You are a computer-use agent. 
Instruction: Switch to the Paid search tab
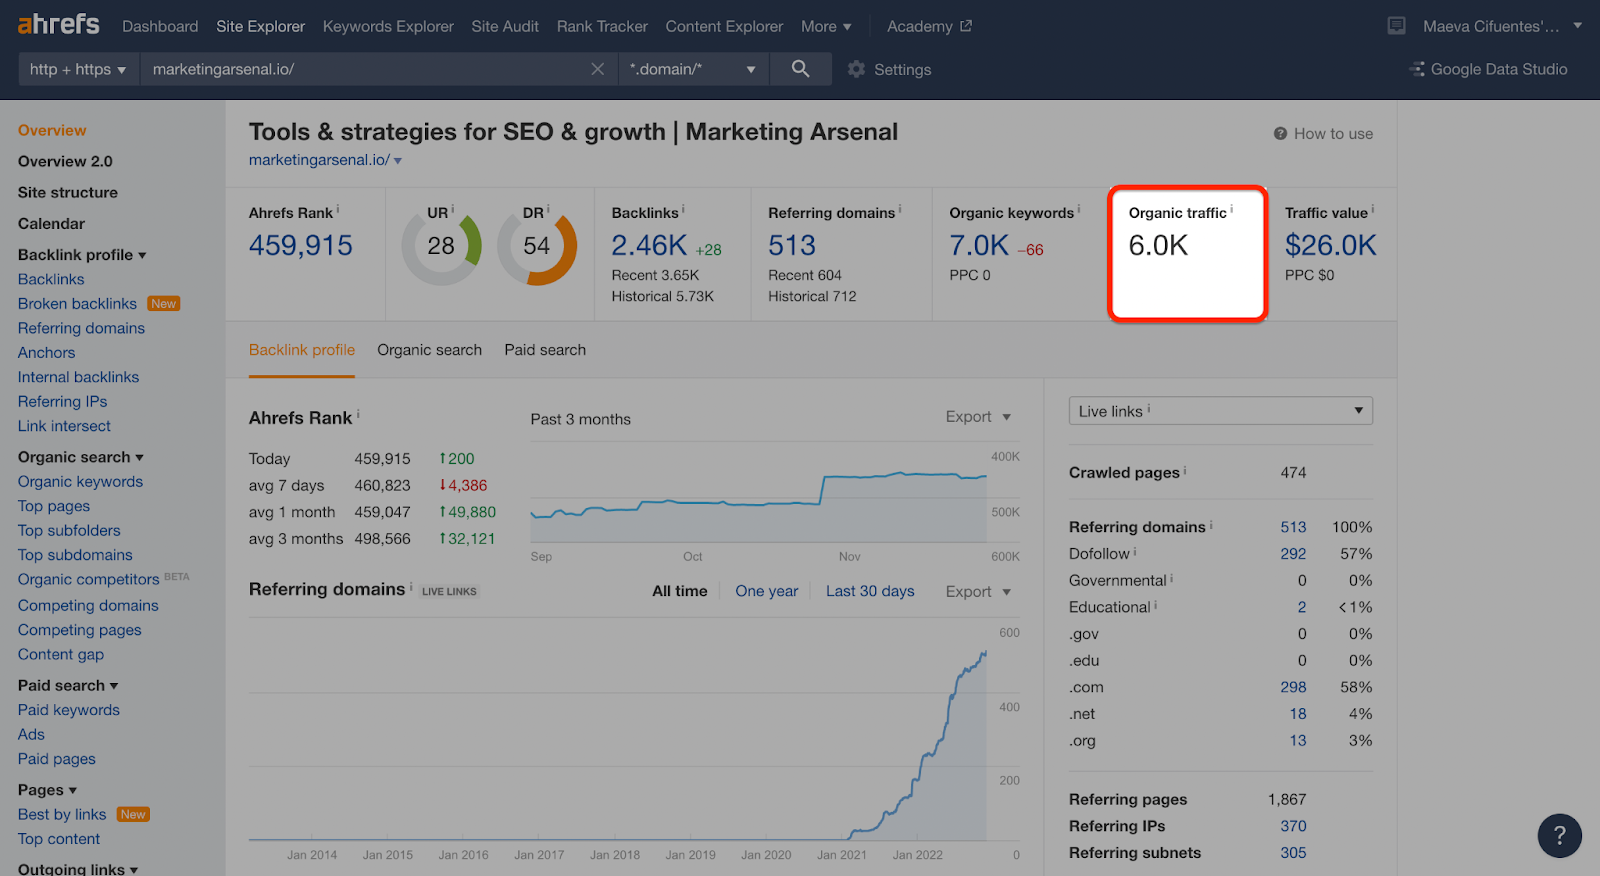click(545, 350)
